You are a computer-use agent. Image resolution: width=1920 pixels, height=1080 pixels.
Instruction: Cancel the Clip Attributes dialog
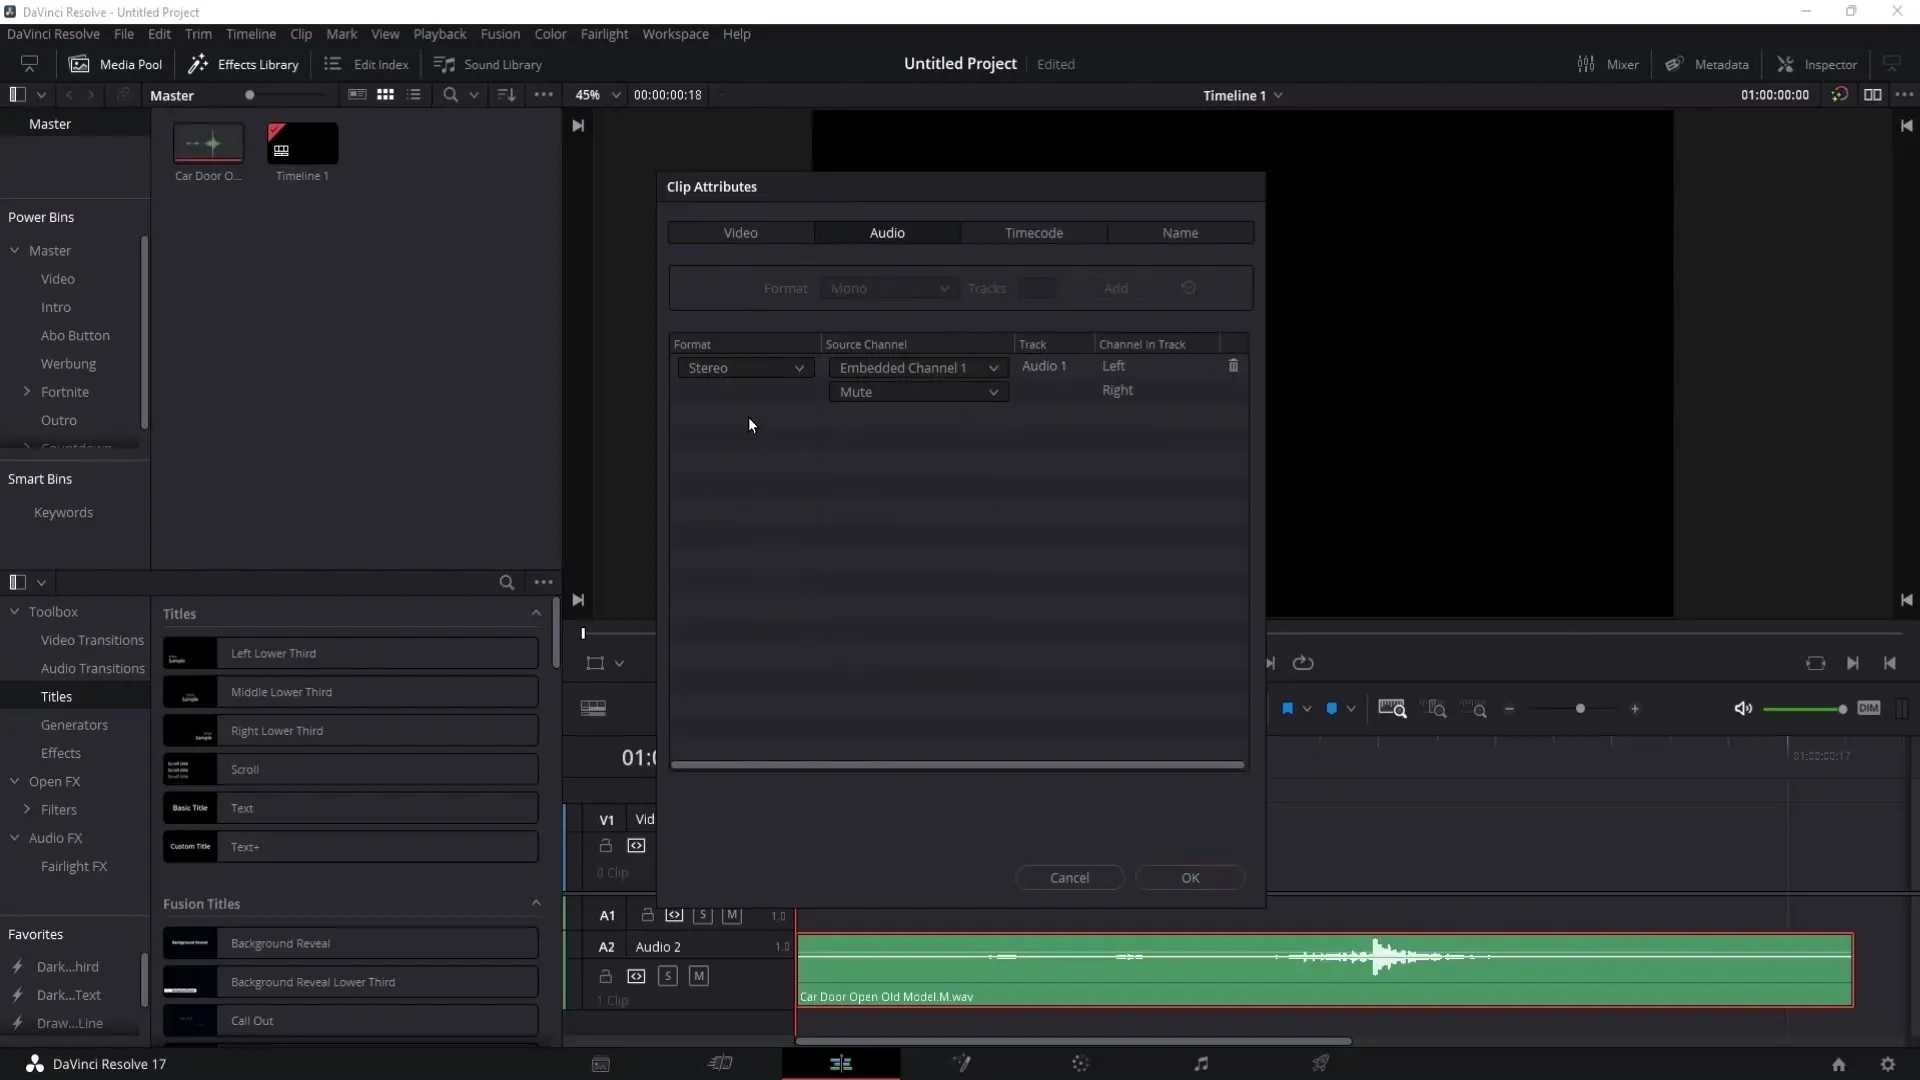[x=1069, y=877]
